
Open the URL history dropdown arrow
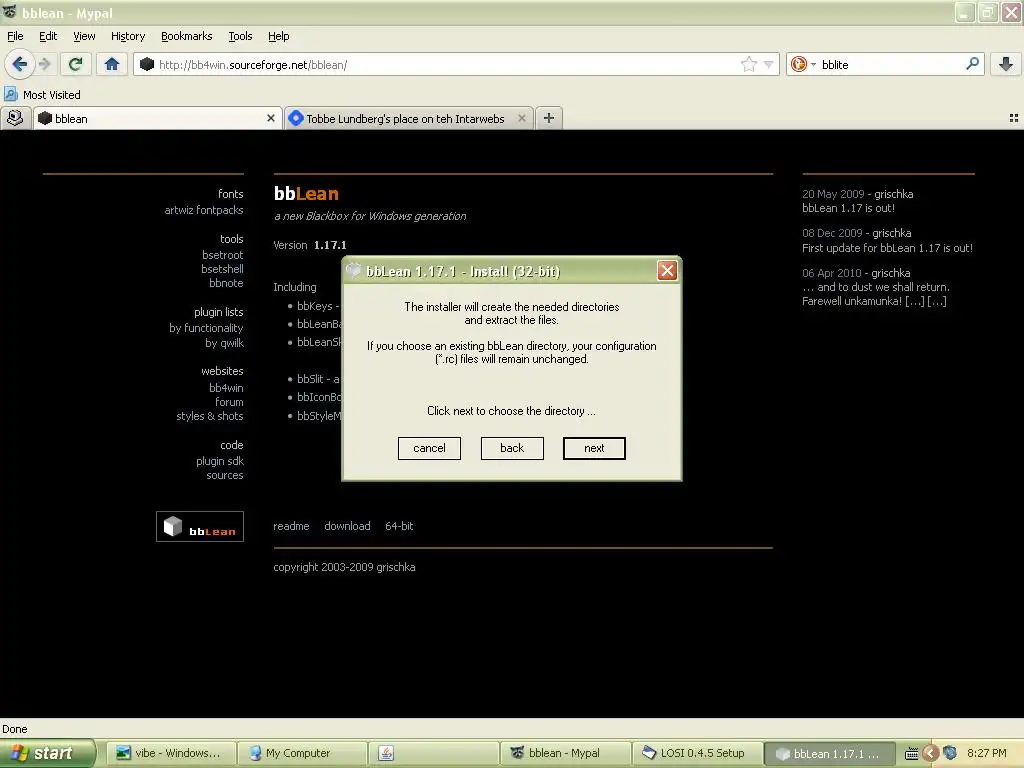pyautogui.click(x=769, y=65)
